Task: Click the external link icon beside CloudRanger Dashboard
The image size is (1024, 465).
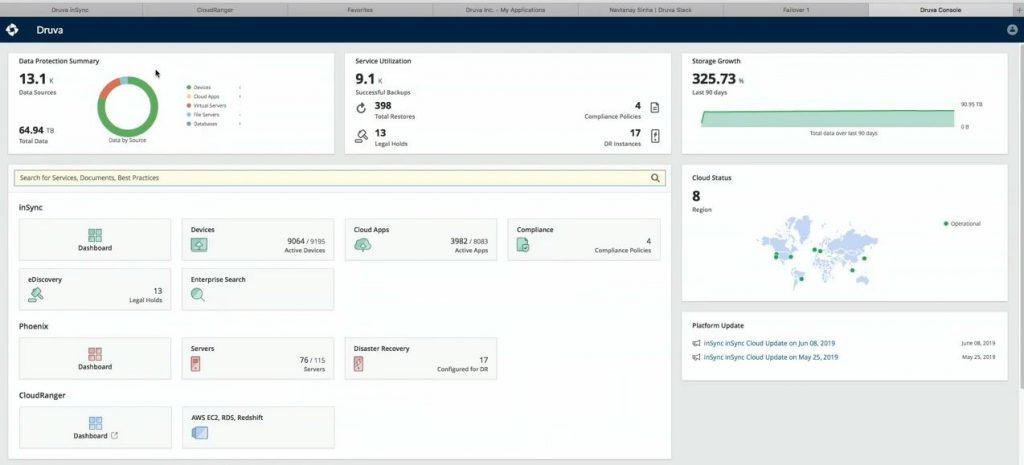Action: (115, 436)
